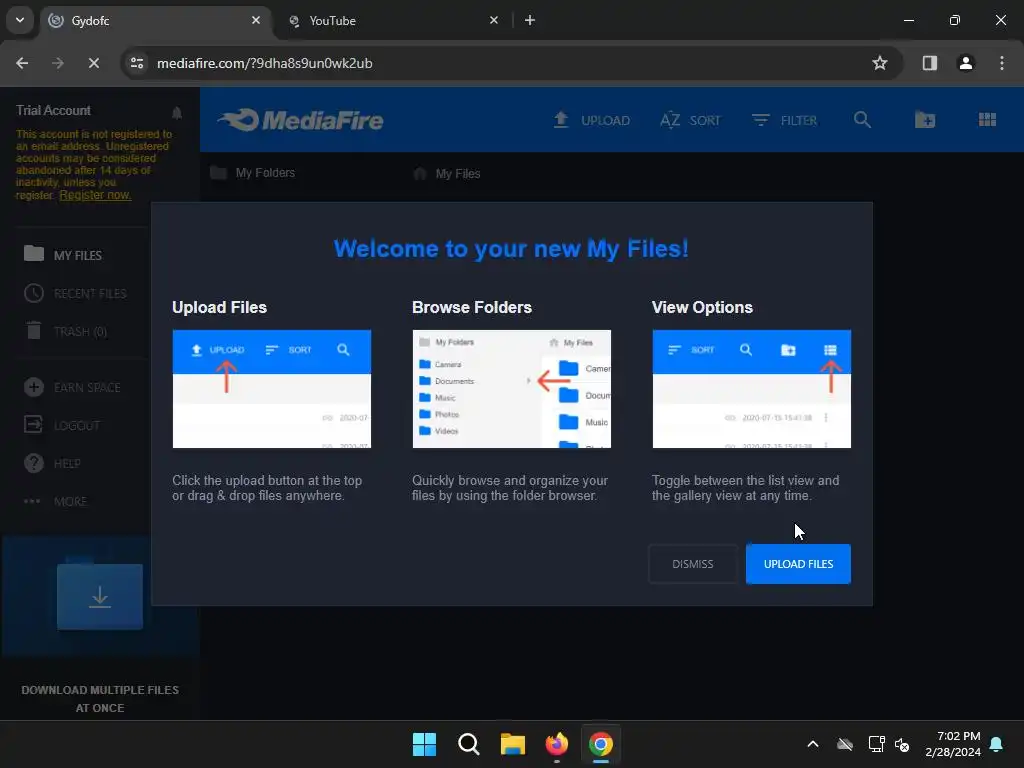This screenshot has width=1024, height=768.
Task: Open the tab search dropdown arrow
Action: tap(20, 20)
